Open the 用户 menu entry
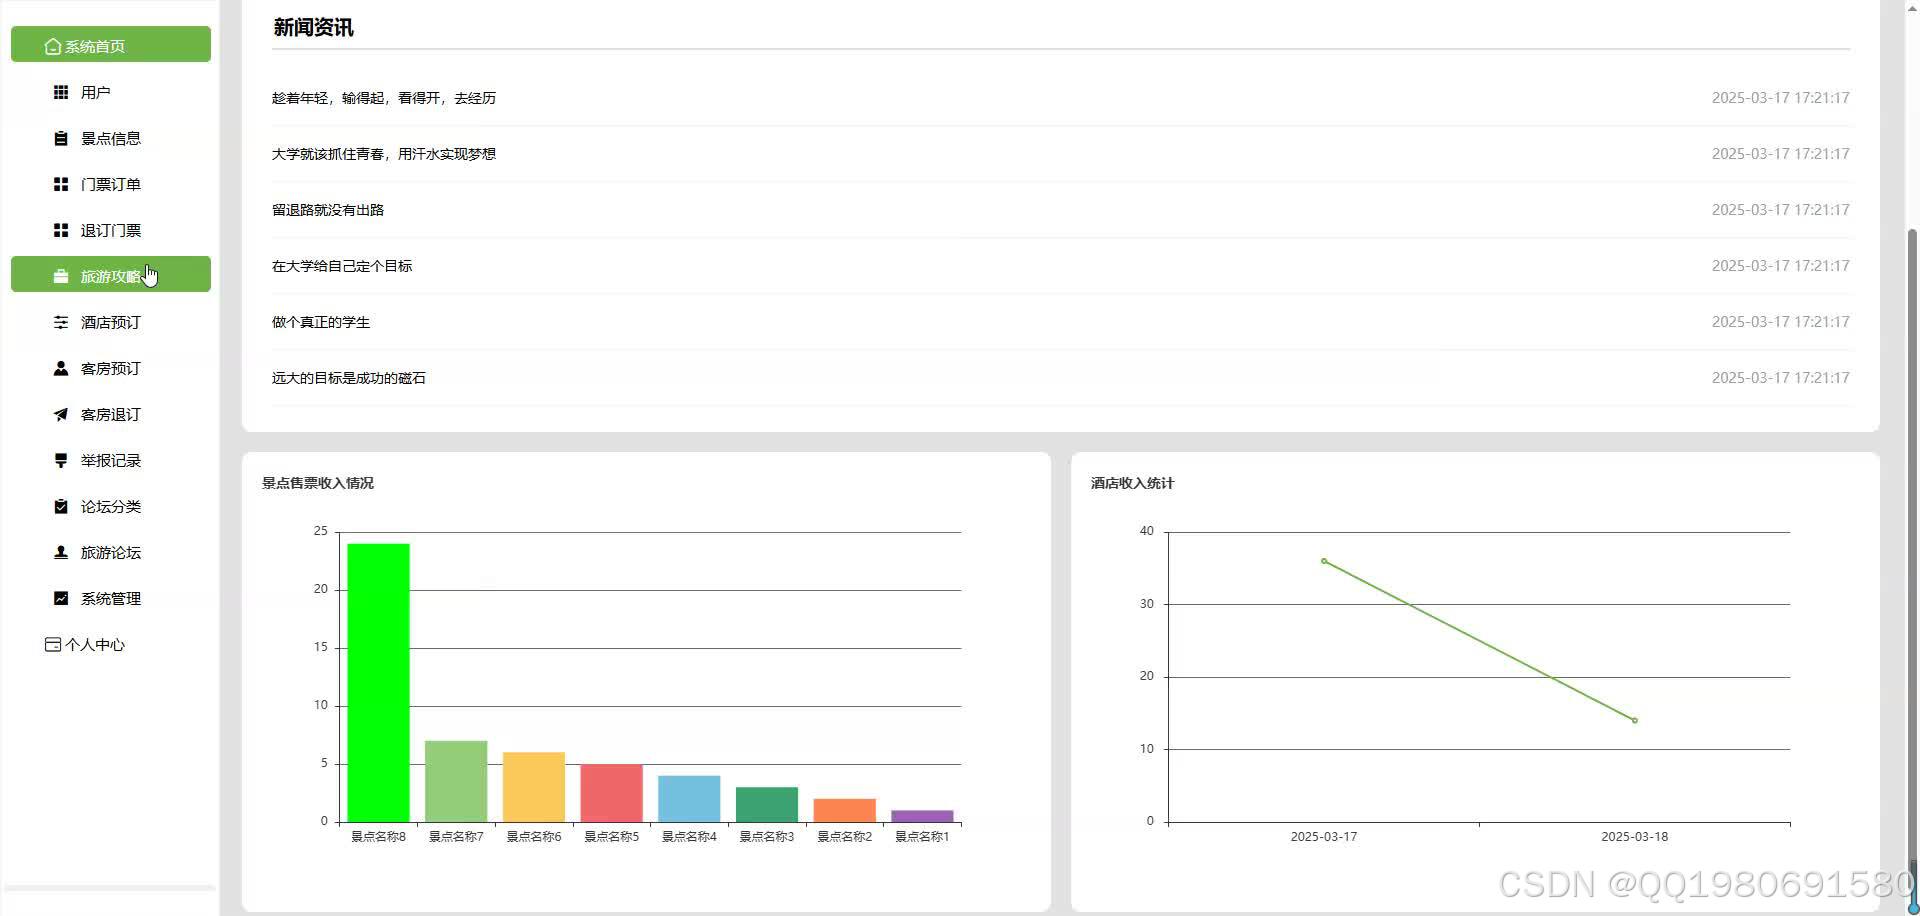1920x916 pixels. click(x=95, y=92)
